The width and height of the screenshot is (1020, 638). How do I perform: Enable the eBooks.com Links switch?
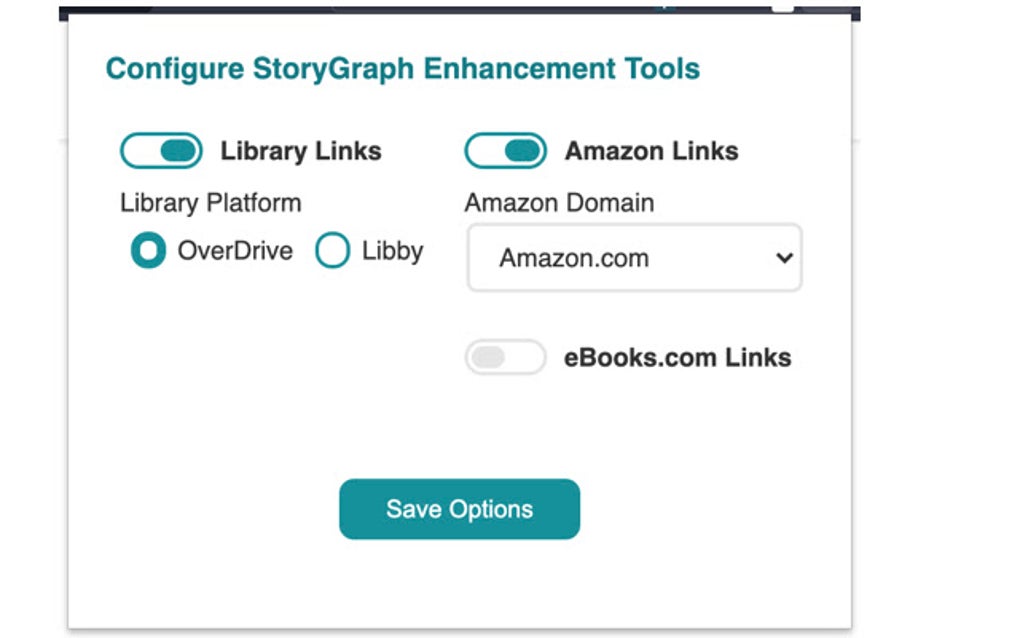coord(505,358)
